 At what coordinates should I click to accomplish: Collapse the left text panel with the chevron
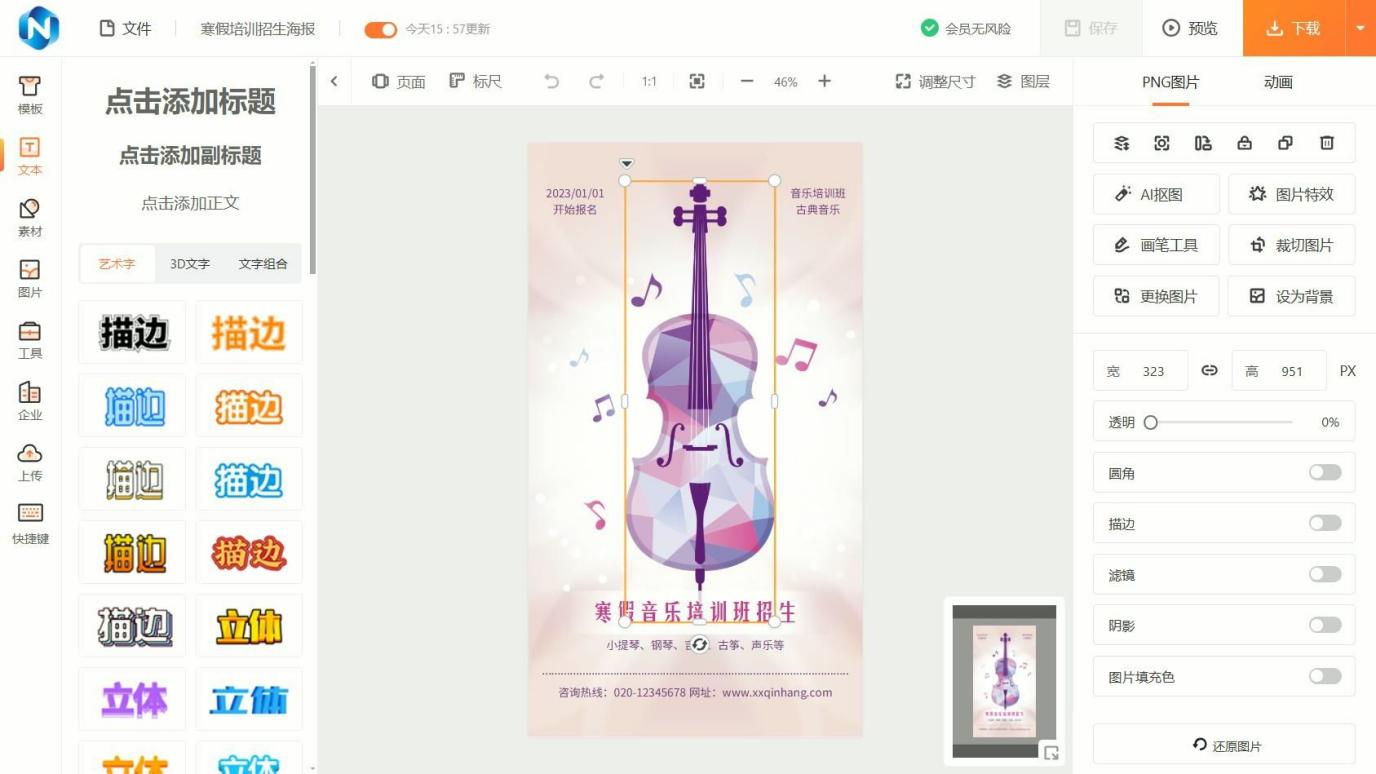[334, 81]
